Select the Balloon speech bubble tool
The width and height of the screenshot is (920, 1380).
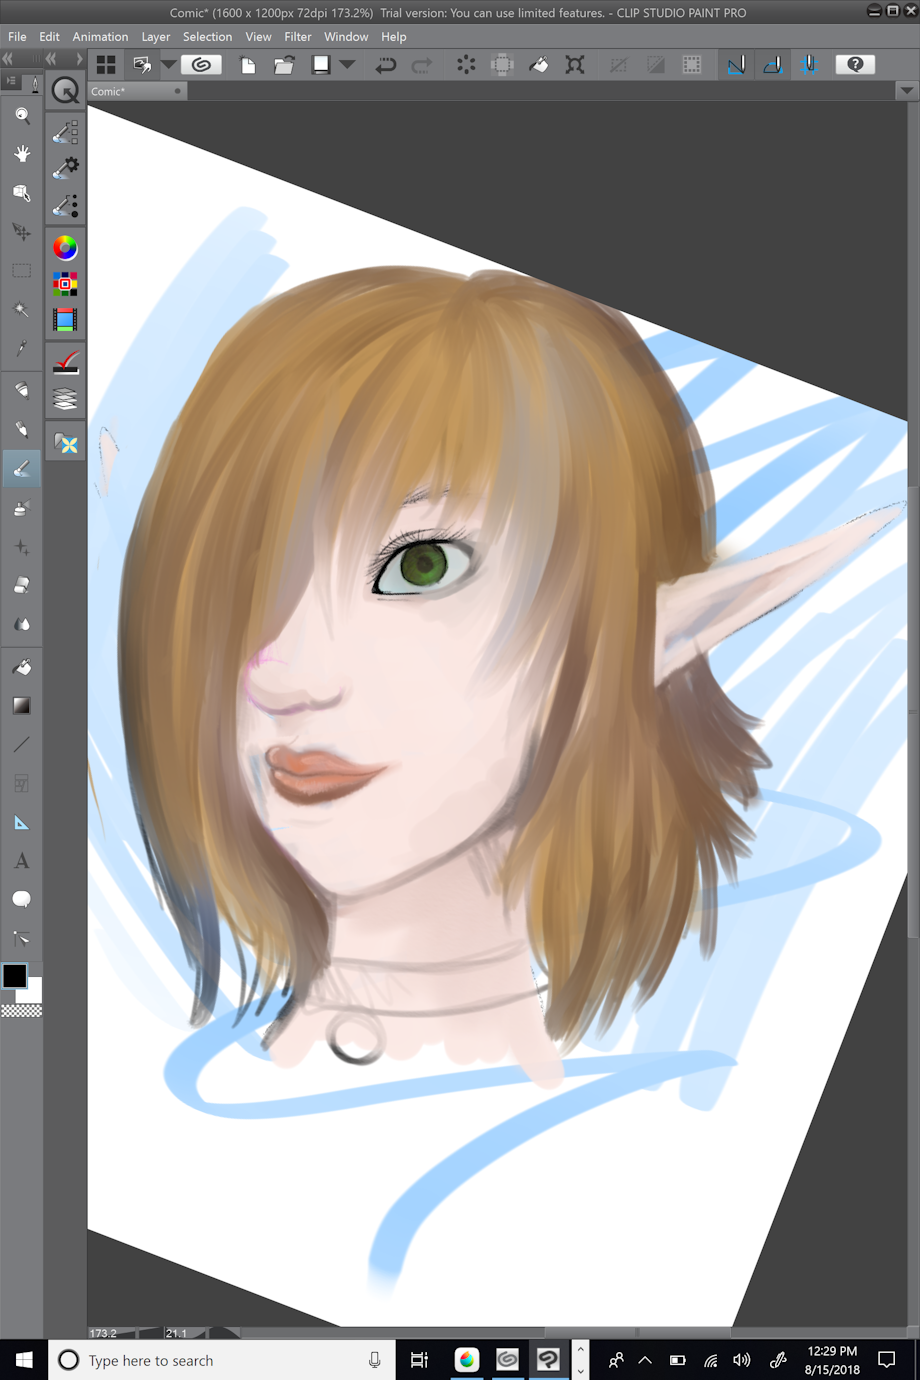21,900
